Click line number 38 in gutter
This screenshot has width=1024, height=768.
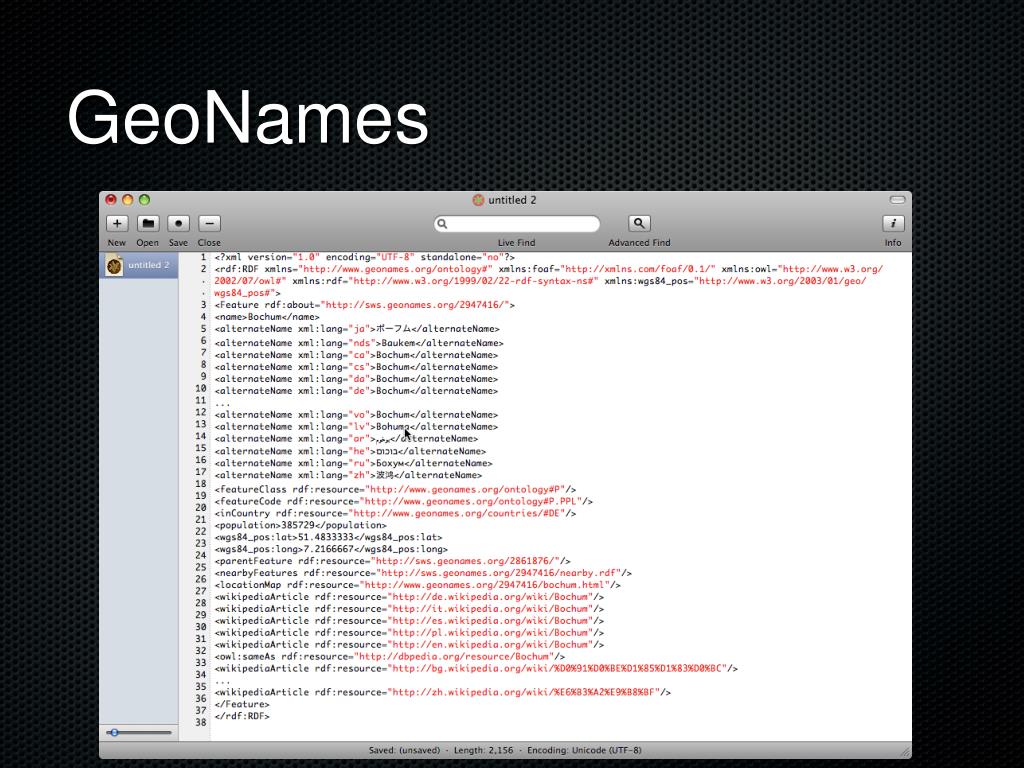coord(200,722)
